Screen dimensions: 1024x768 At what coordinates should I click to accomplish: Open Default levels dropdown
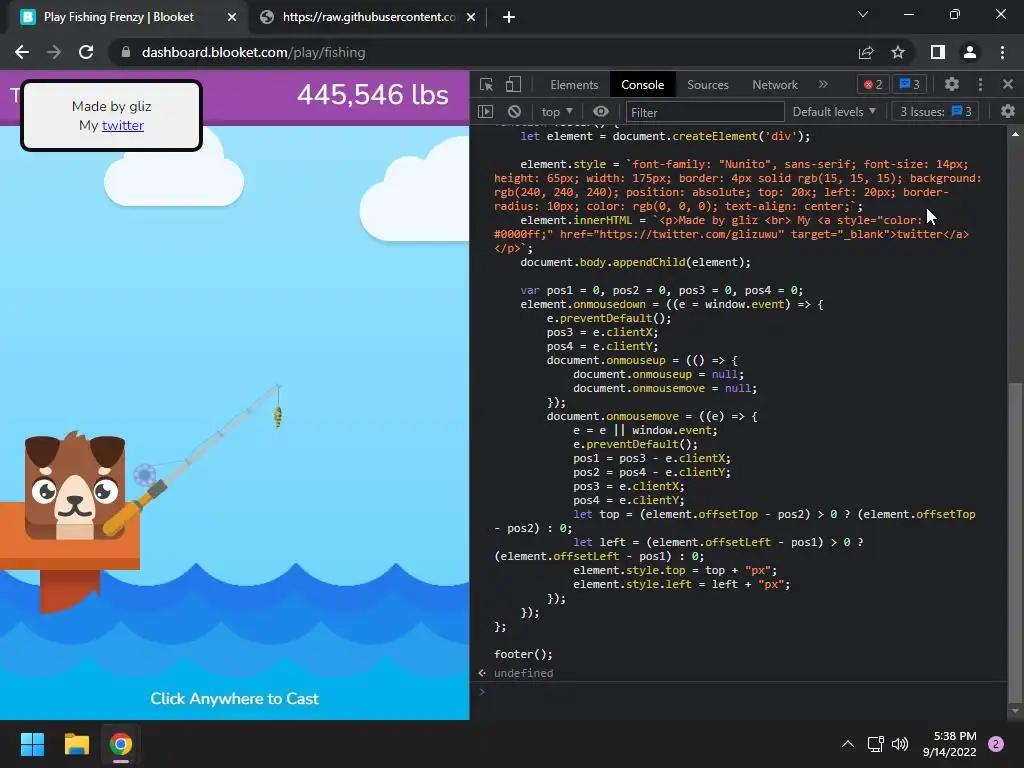[834, 112]
